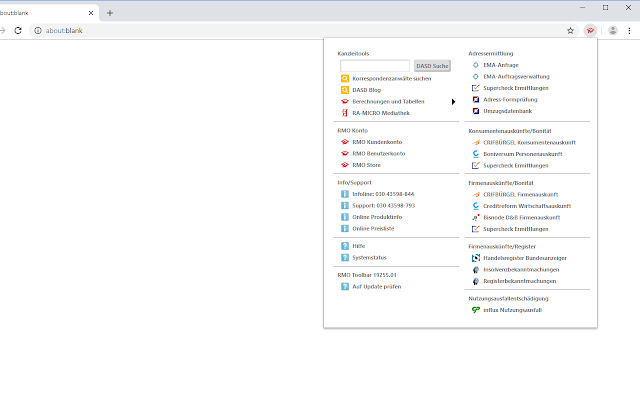Click the Online Preisliste info icon
Viewport: 640px width, 400px height.
(x=345, y=229)
